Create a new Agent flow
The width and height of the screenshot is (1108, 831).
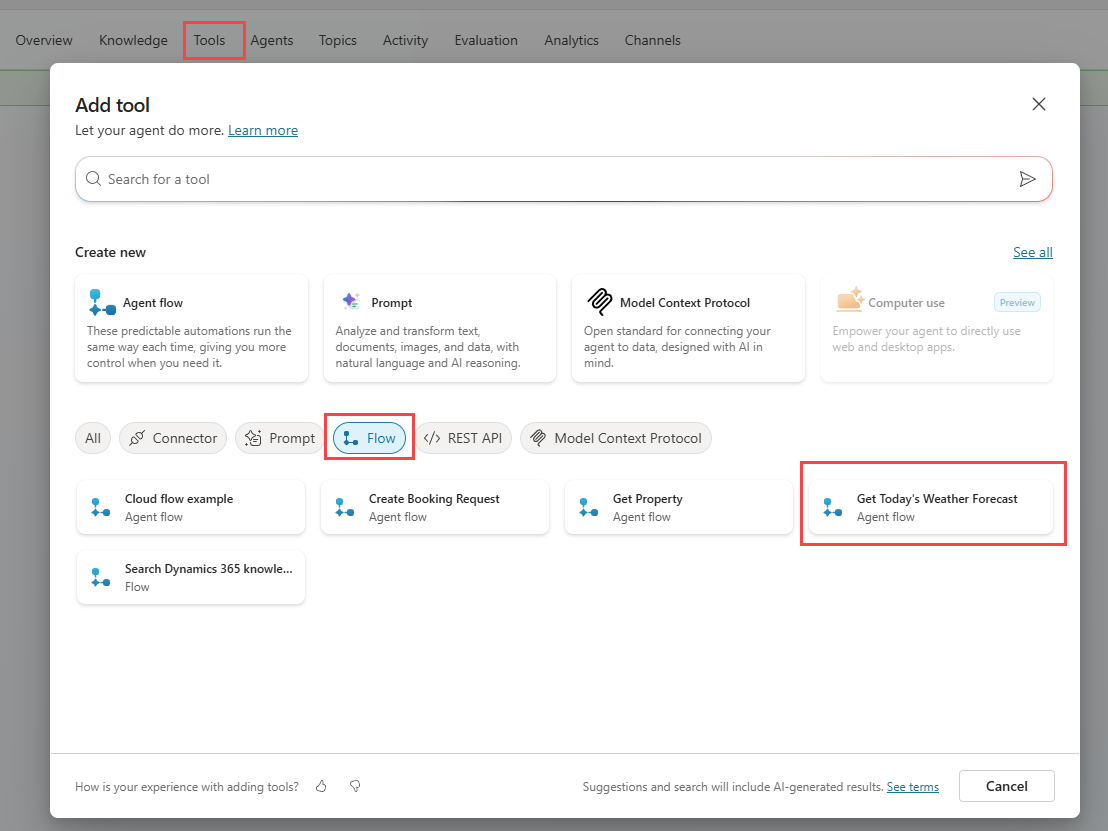click(191, 328)
